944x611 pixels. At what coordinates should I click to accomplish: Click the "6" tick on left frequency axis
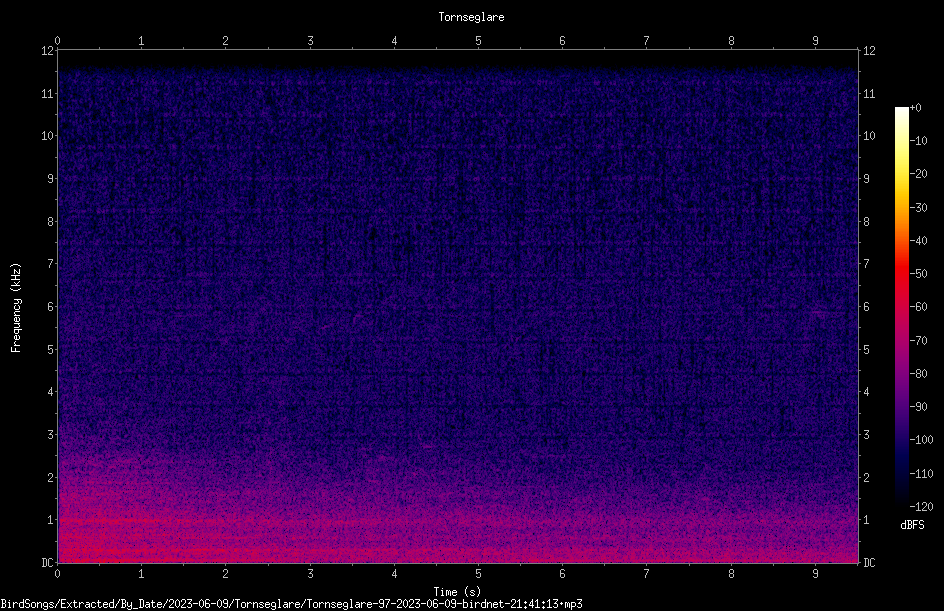click(51, 307)
